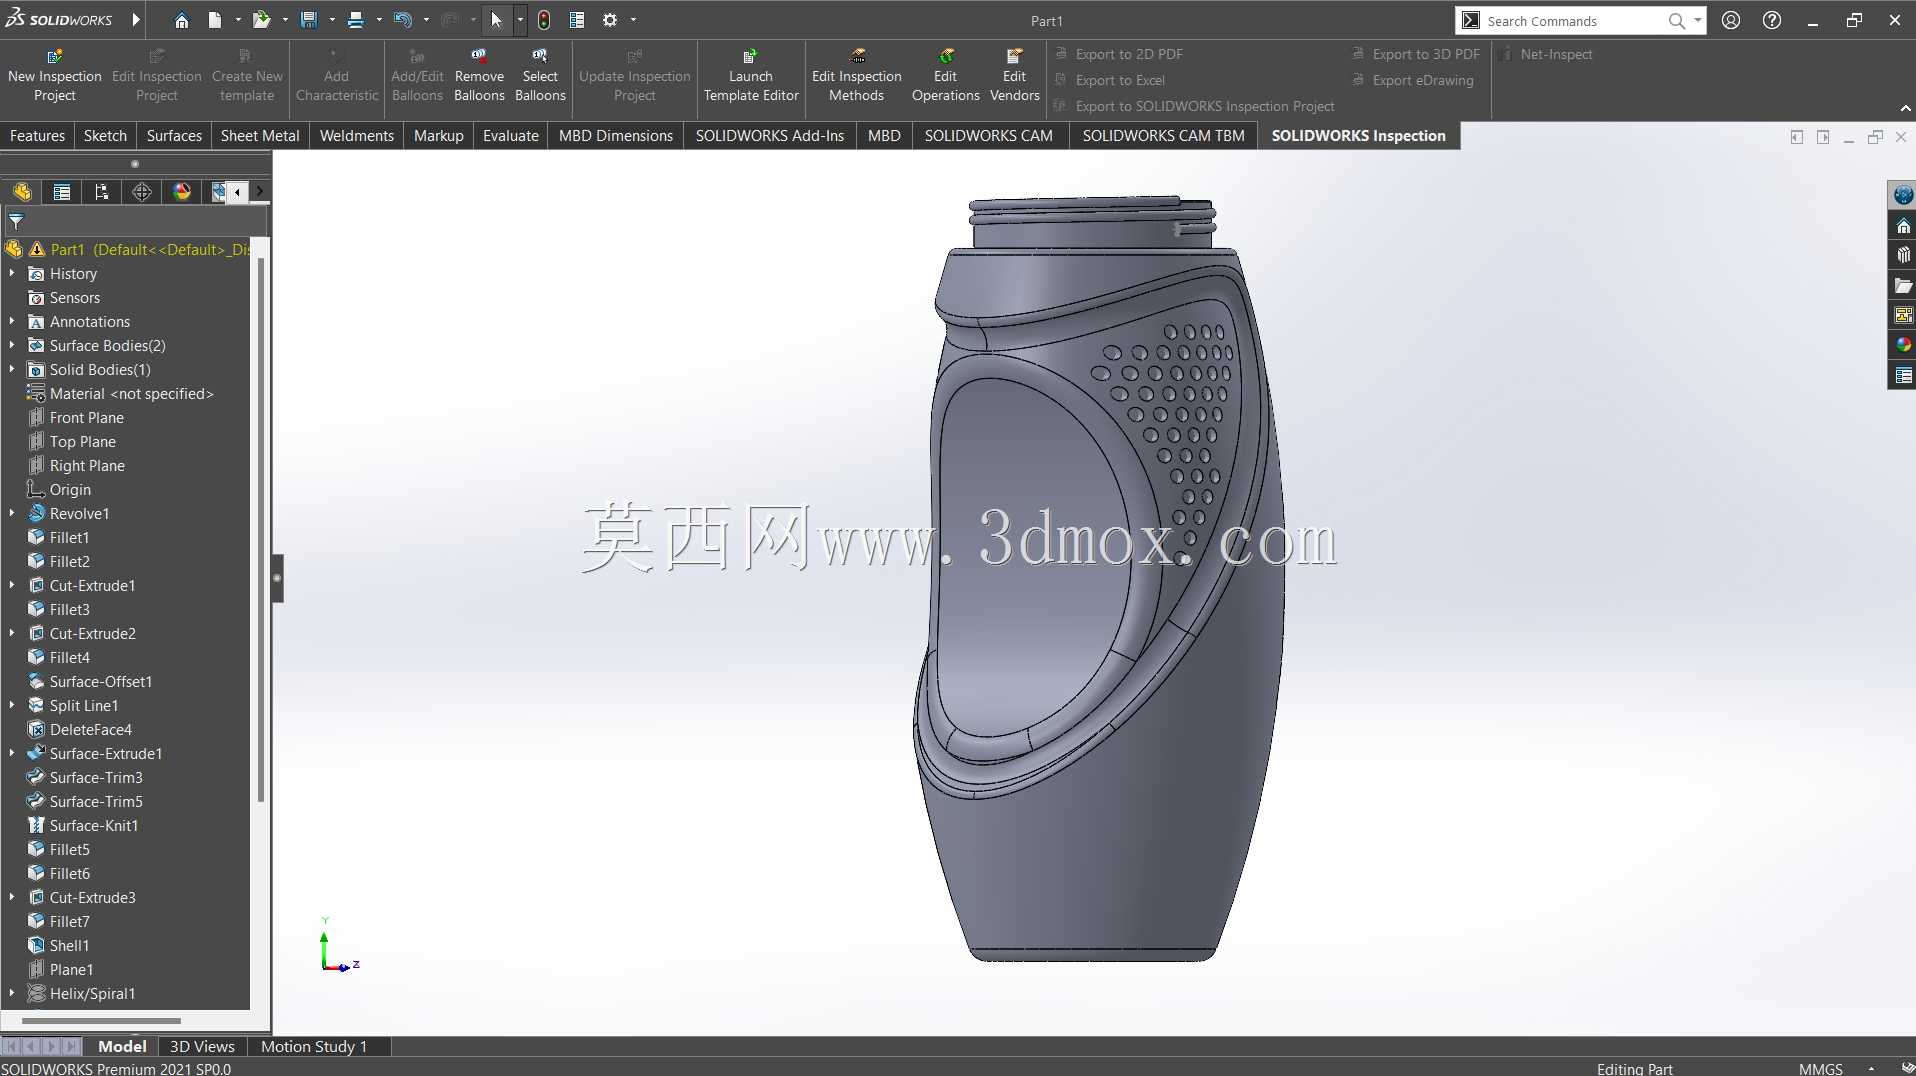Expand the Surface Bodies(2) folder
The width and height of the screenshot is (1916, 1076).
pyautogui.click(x=12, y=345)
